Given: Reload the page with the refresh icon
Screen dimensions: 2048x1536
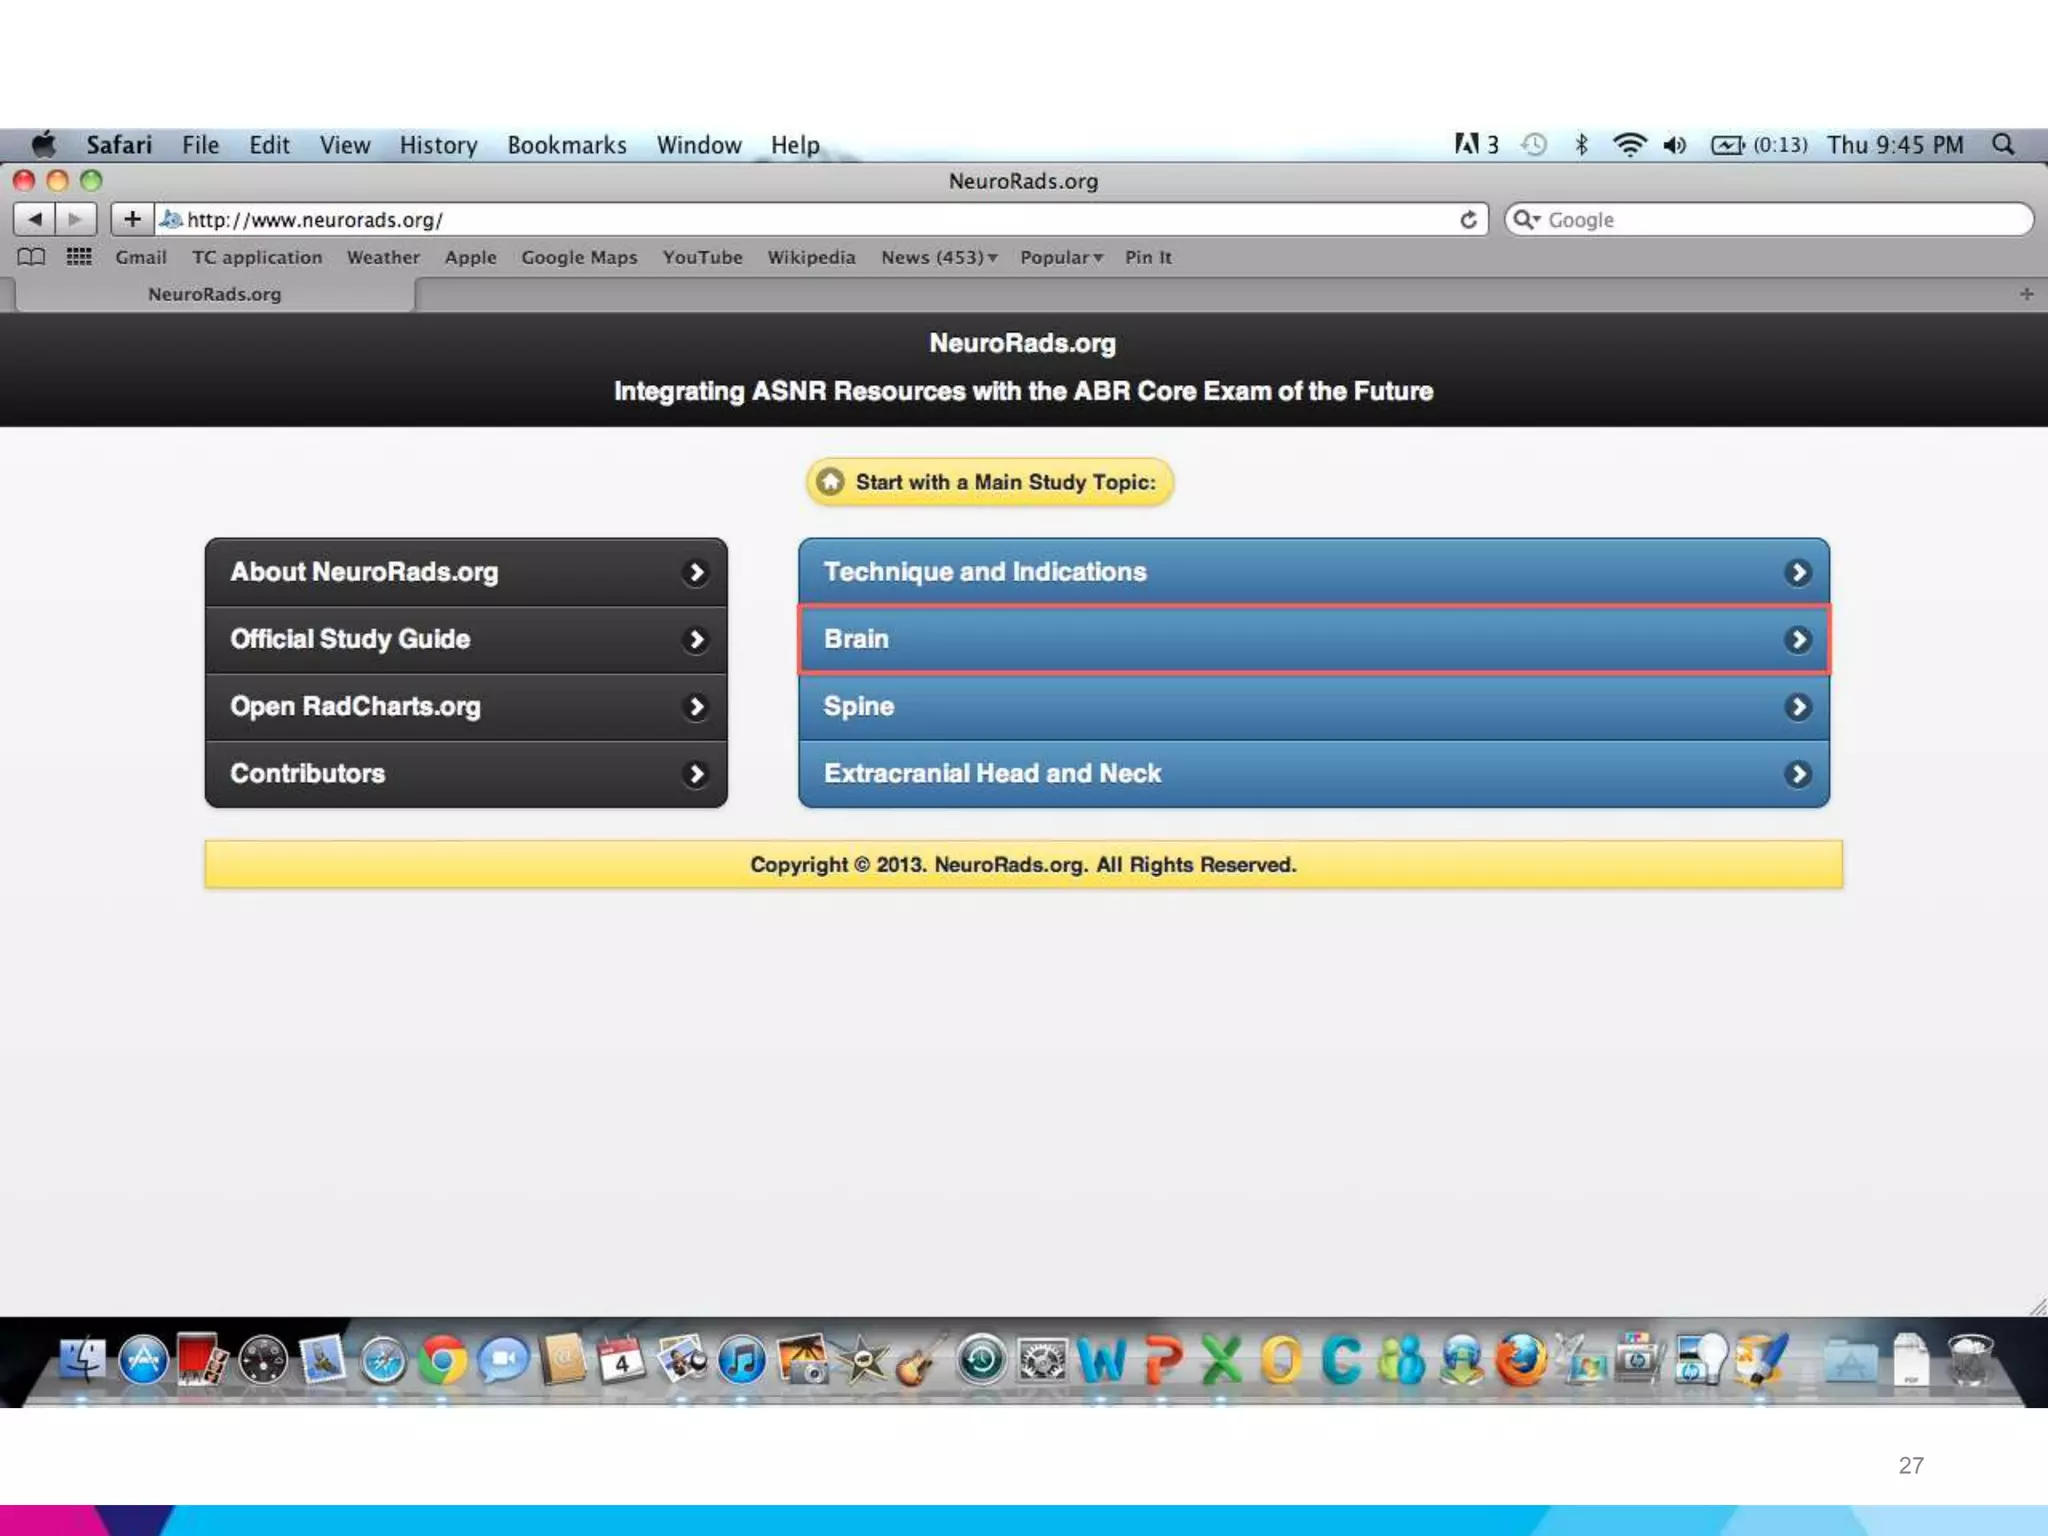Looking at the screenshot, I should (x=1468, y=219).
